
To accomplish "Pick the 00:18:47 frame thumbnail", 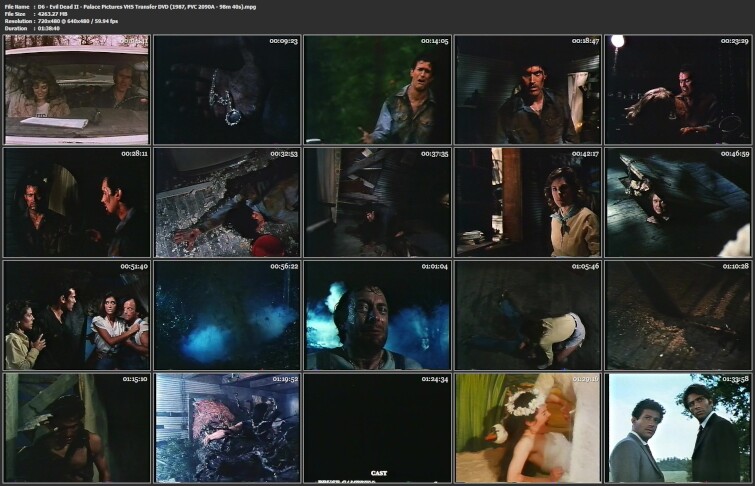I will click(x=528, y=90).
